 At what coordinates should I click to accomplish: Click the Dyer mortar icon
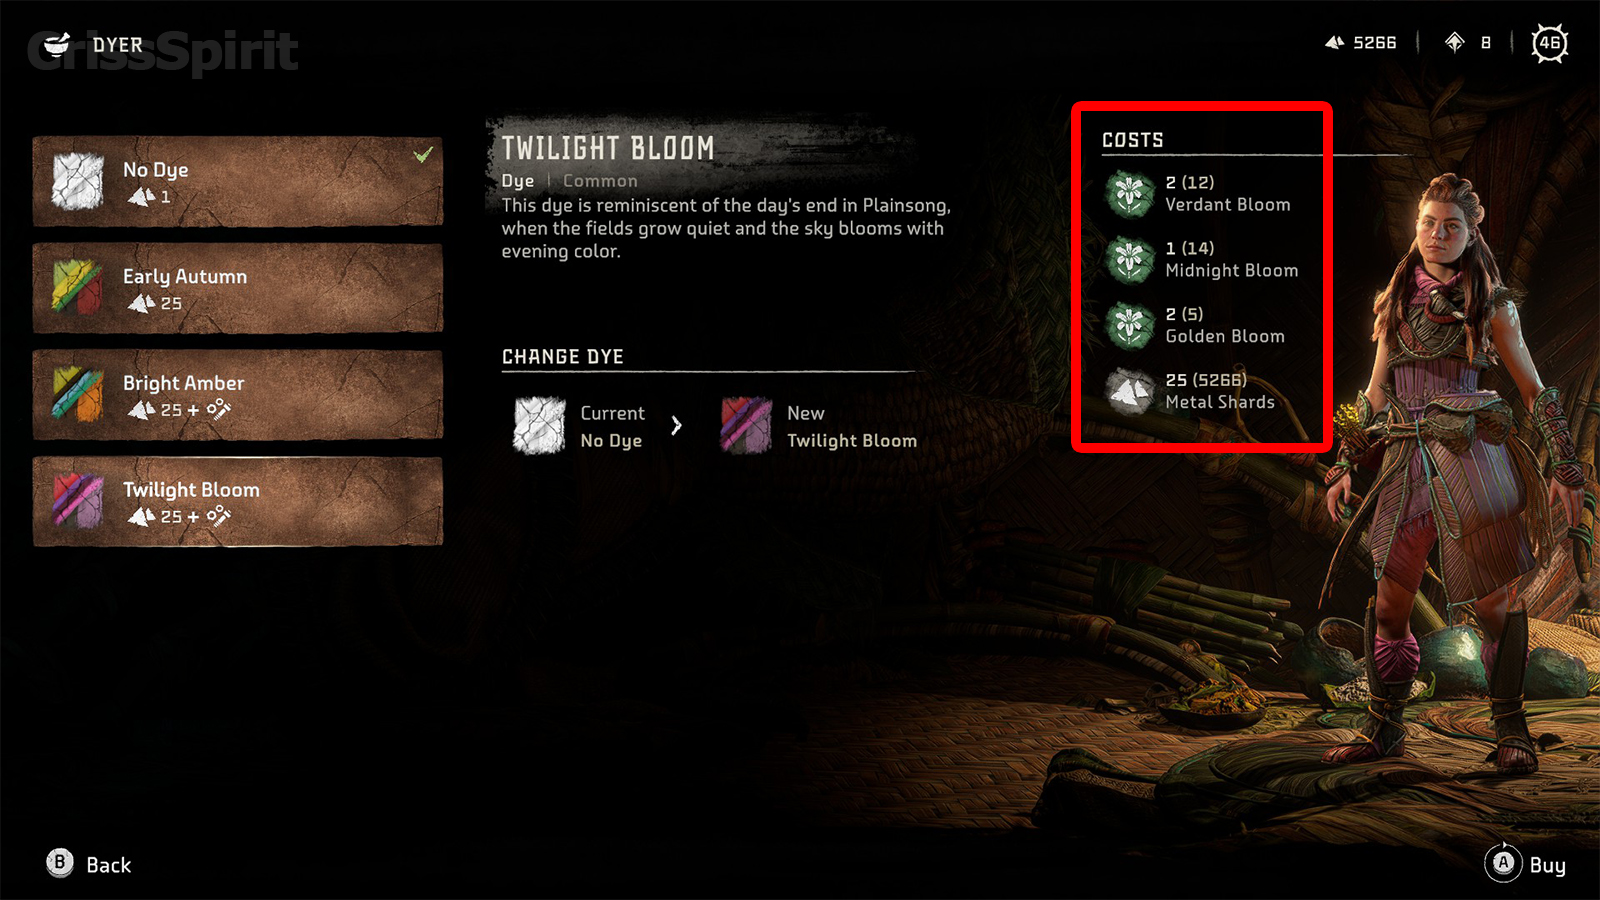pos(58,44)
